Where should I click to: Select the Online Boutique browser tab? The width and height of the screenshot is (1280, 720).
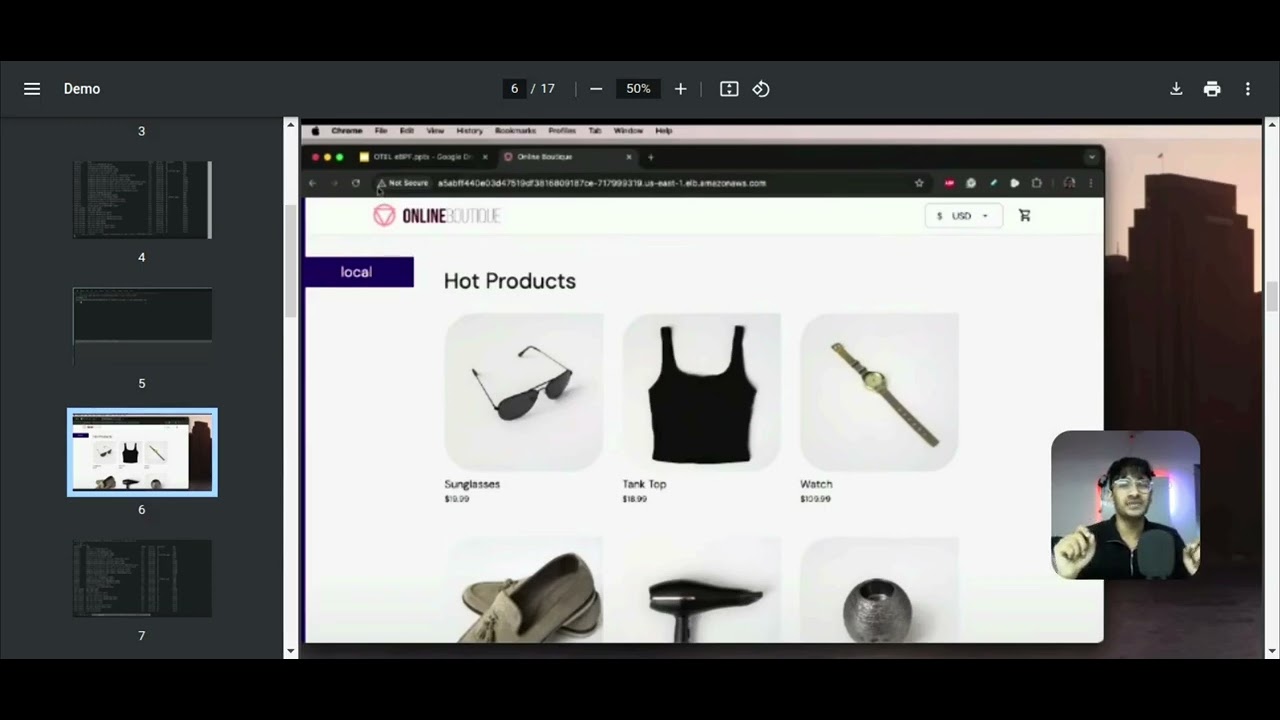[x=567, y=157]
